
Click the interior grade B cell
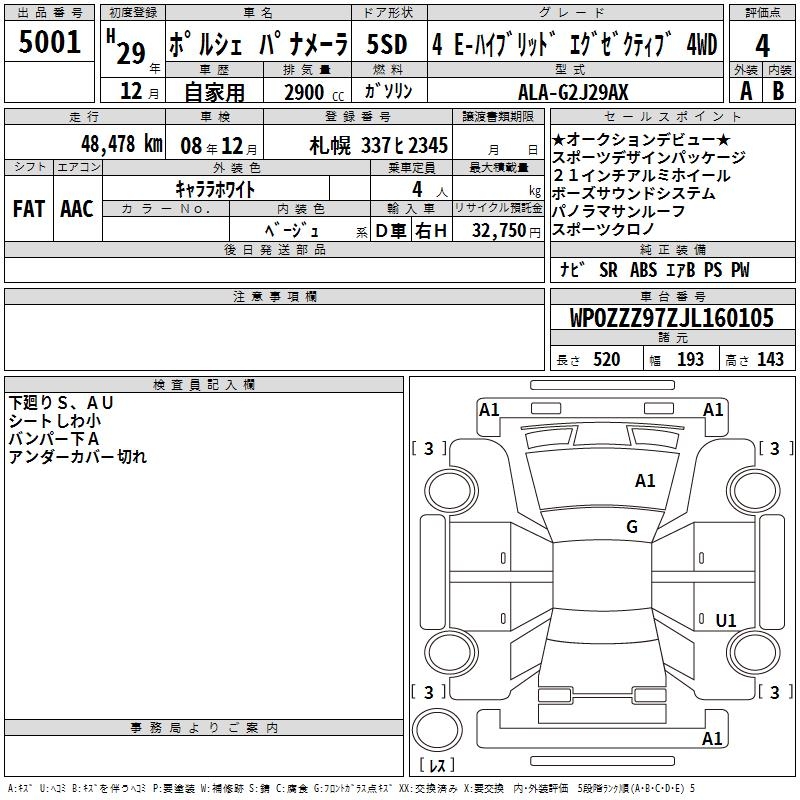click(x=779, y=91)
